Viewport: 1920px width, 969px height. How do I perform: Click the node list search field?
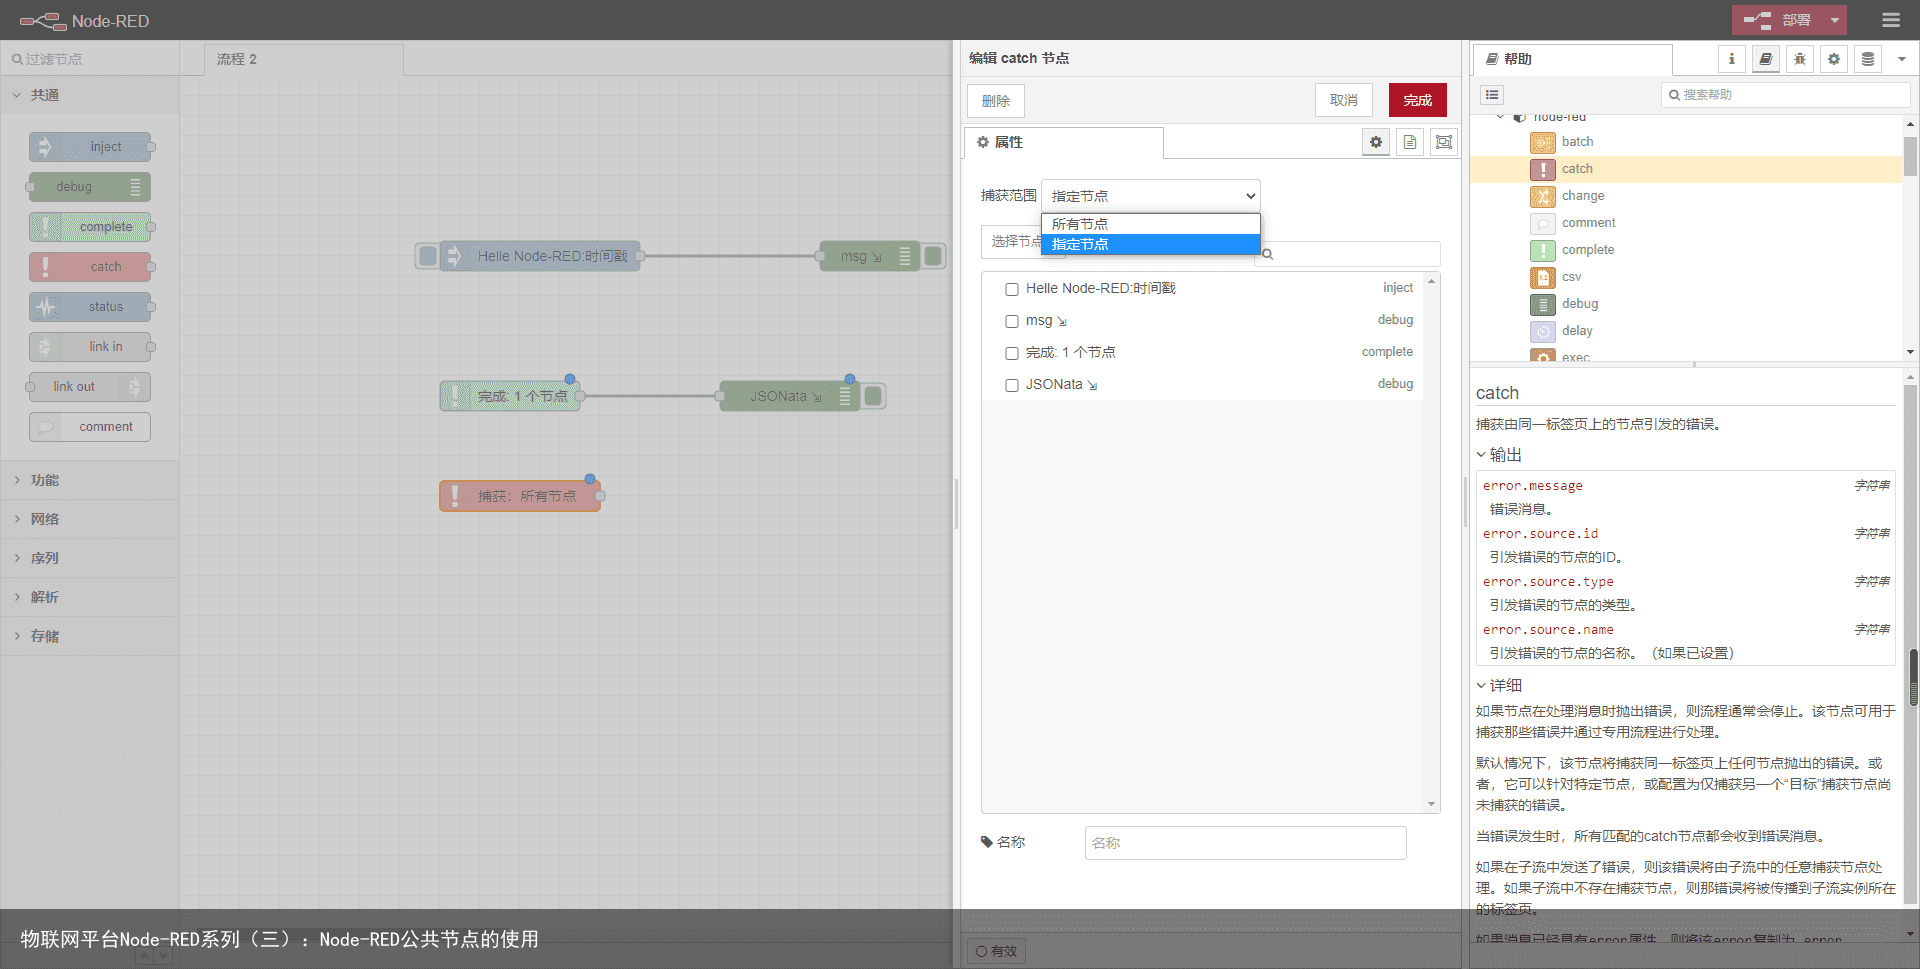[x=1350, y=254]
